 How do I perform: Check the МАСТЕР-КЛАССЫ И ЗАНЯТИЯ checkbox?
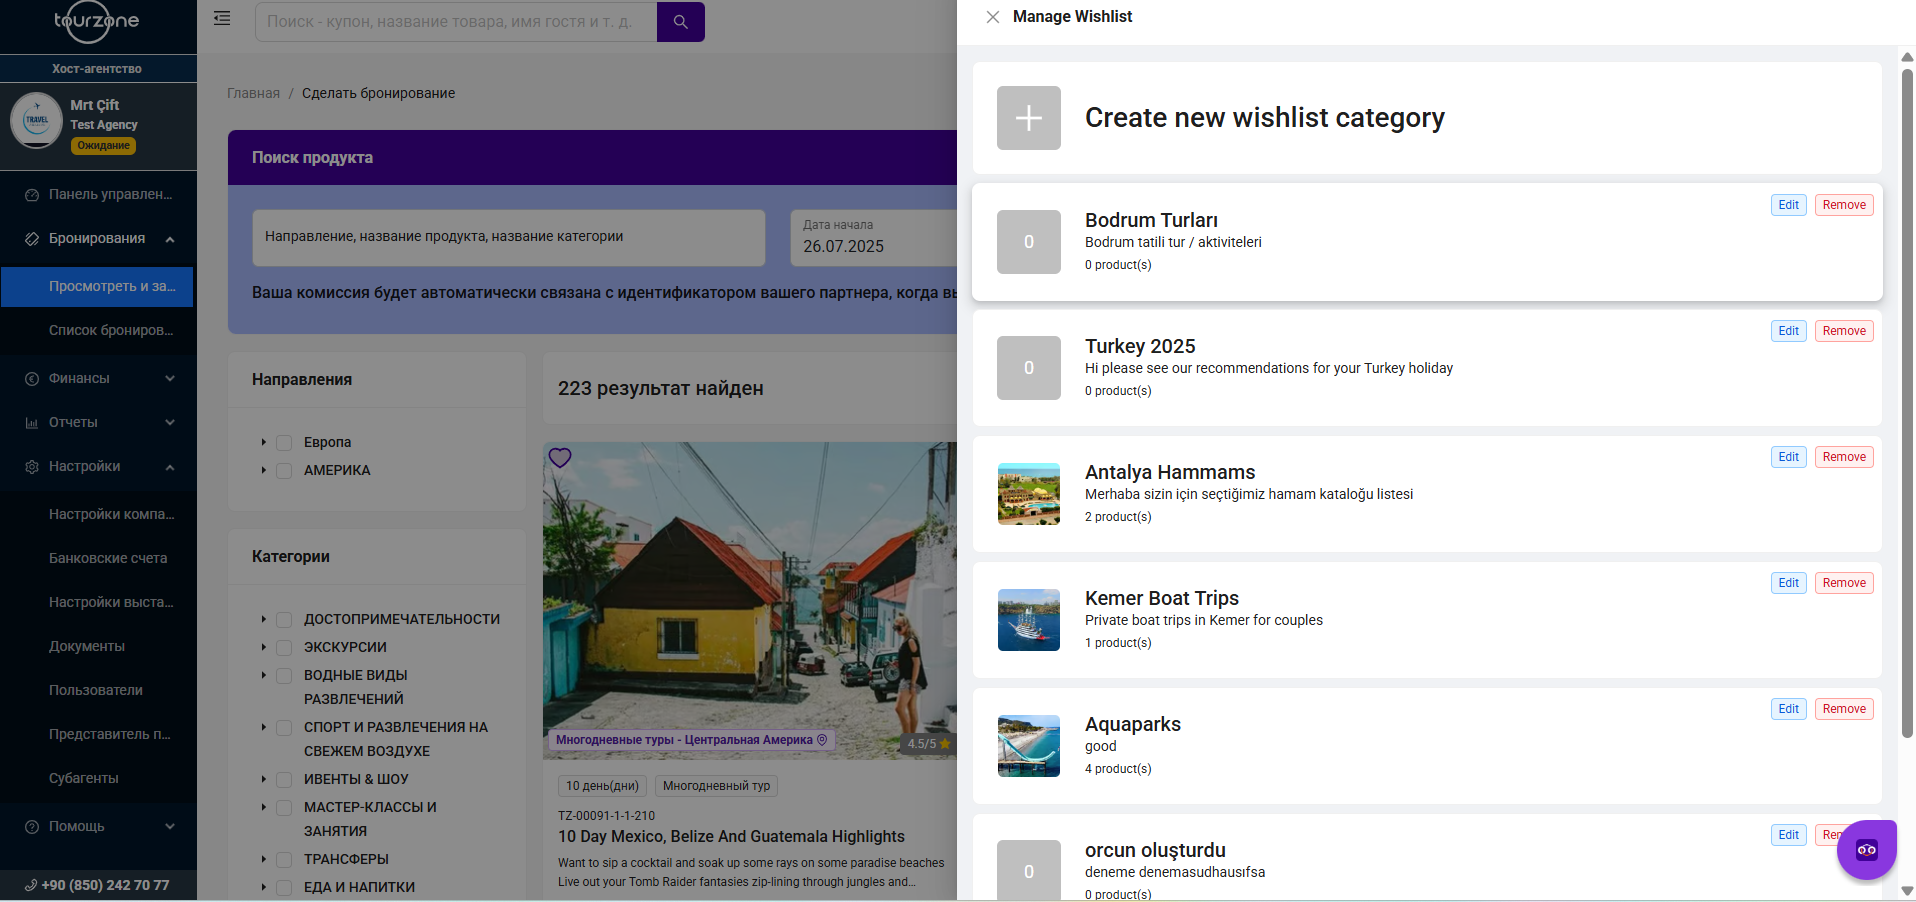(x=284, y=808)
